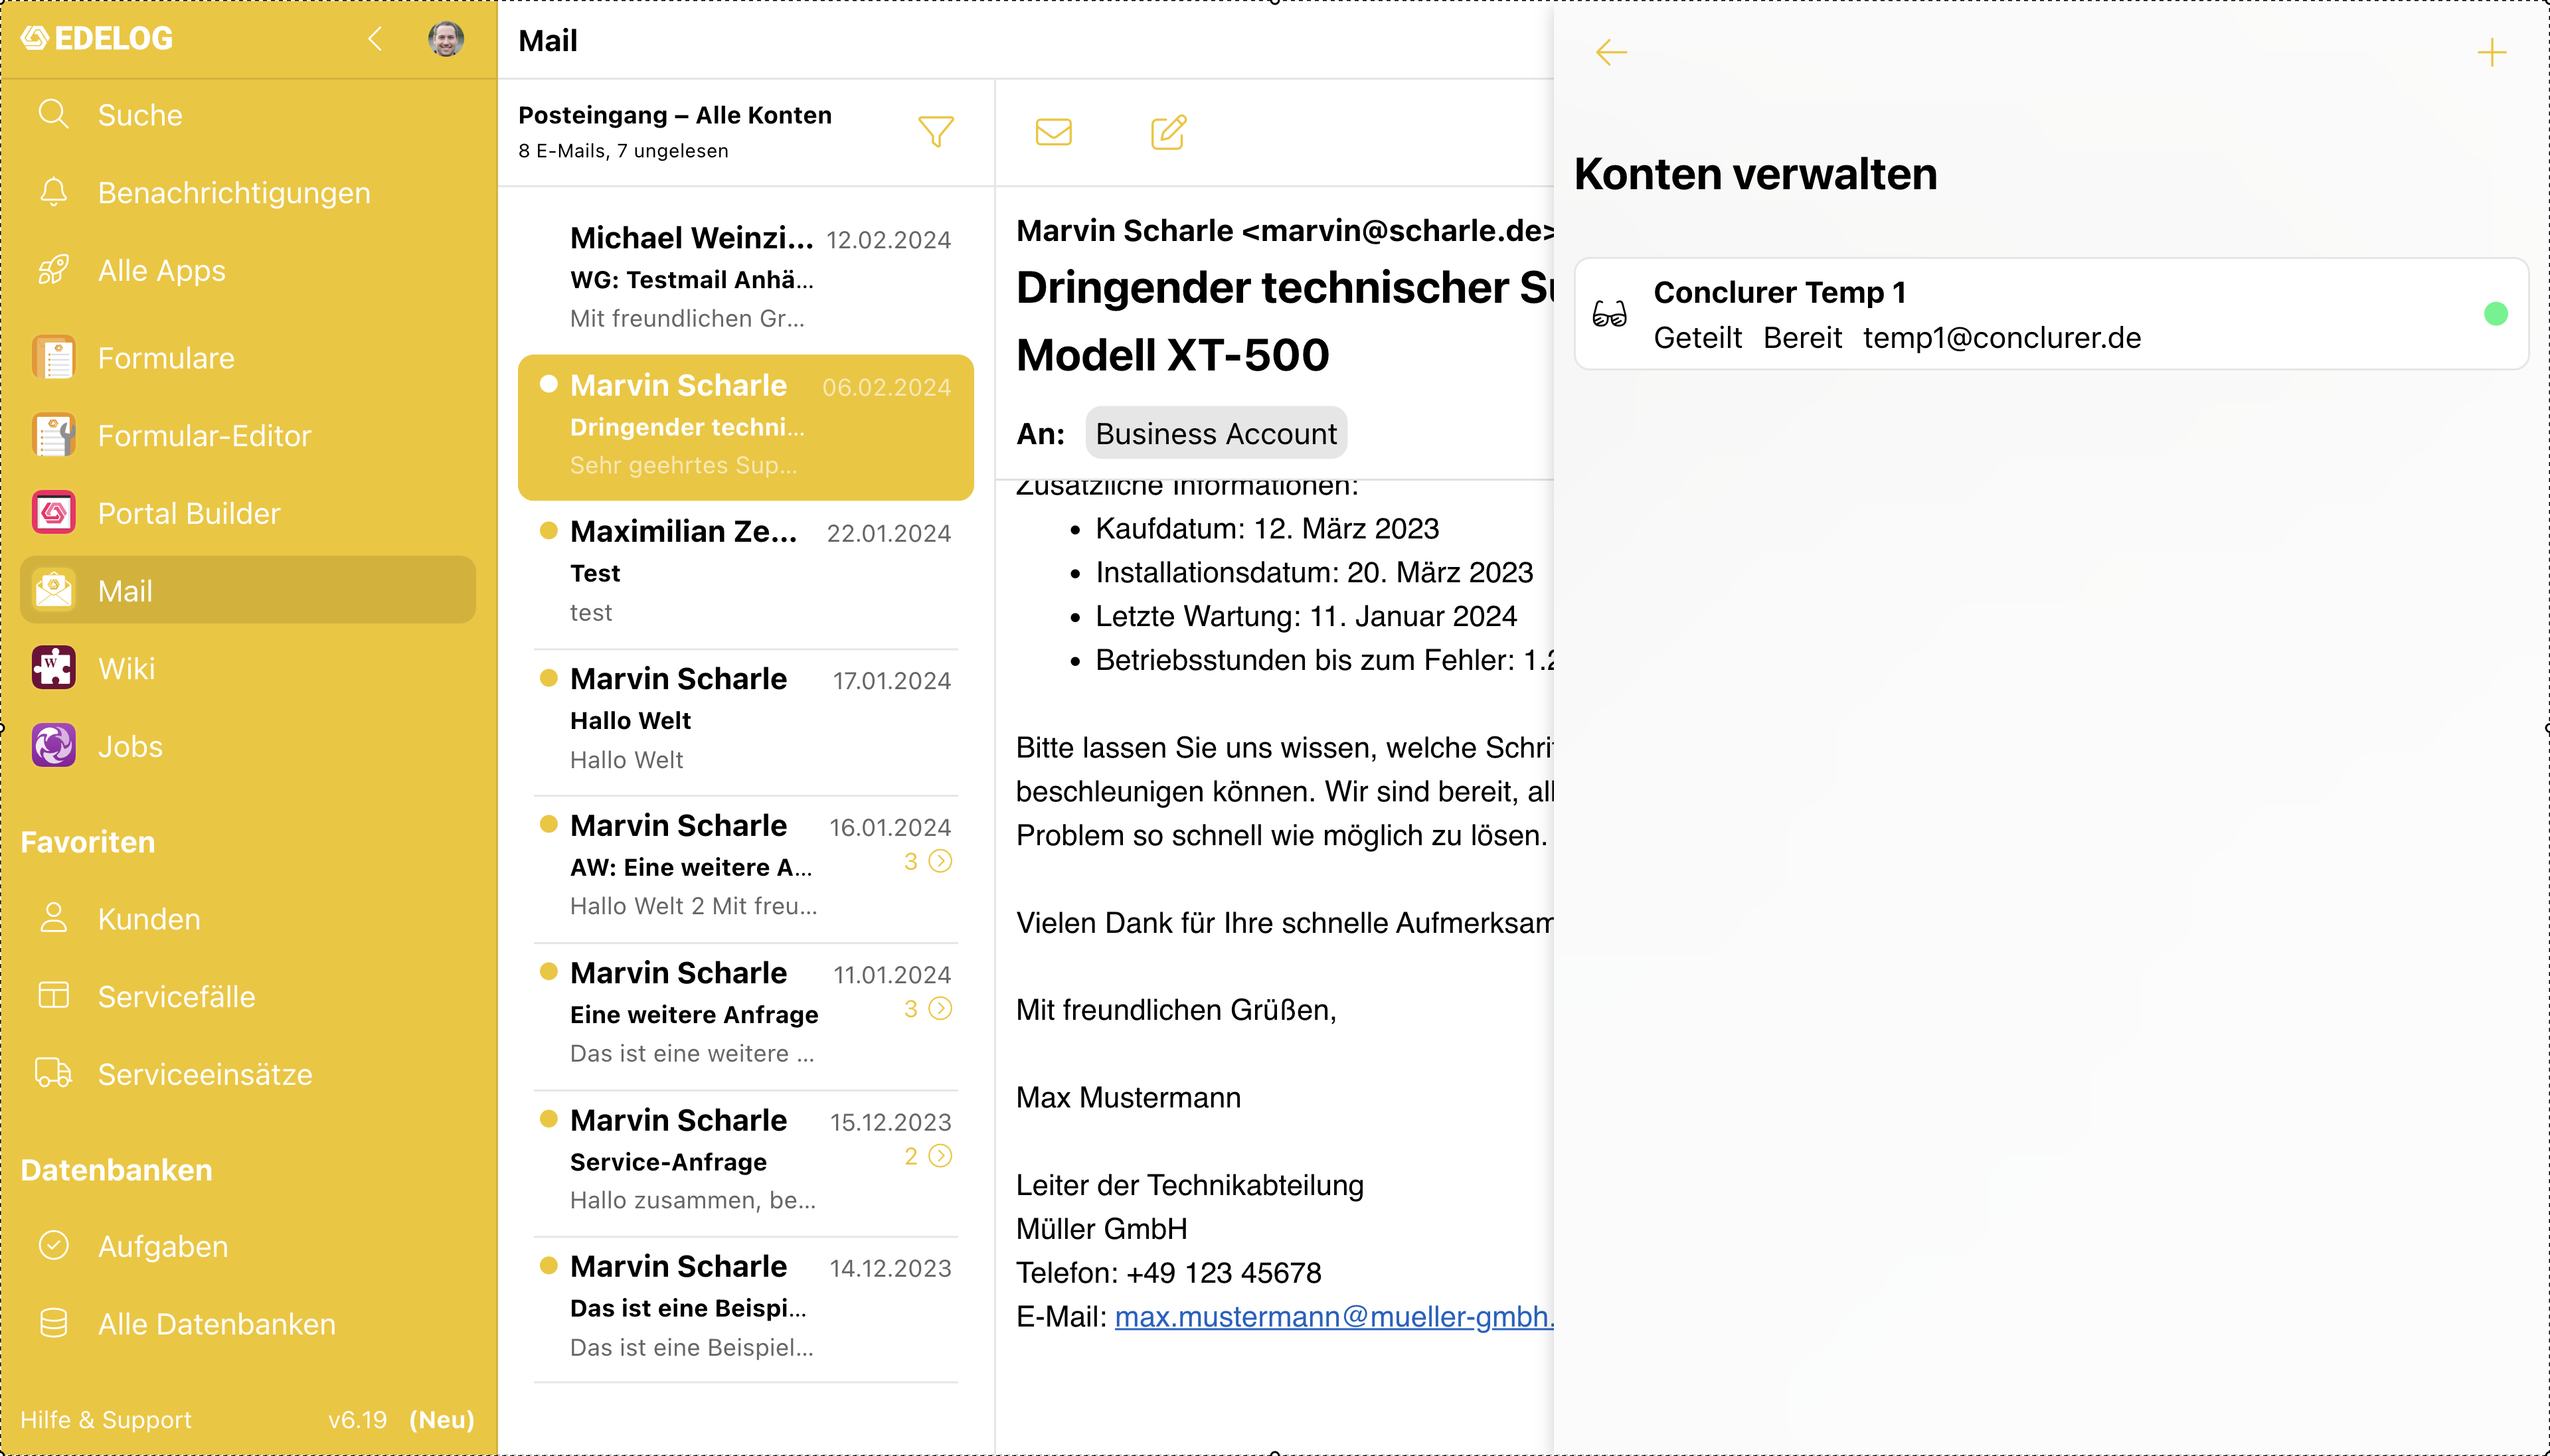Open the Aufgaben database
Viewport: 2550px width, 1456px height.
tap(248, 1246)
